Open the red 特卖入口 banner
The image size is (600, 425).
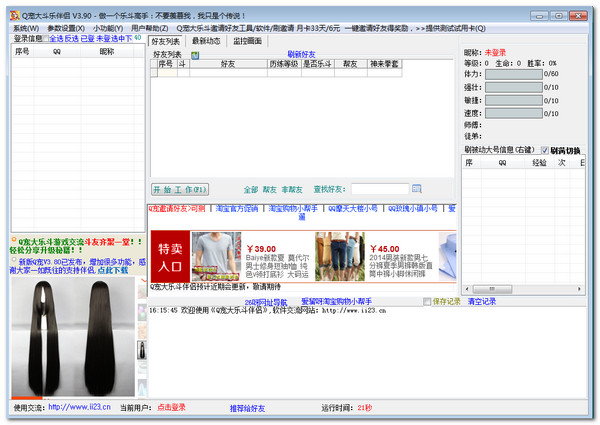click(x=169, y=256)
